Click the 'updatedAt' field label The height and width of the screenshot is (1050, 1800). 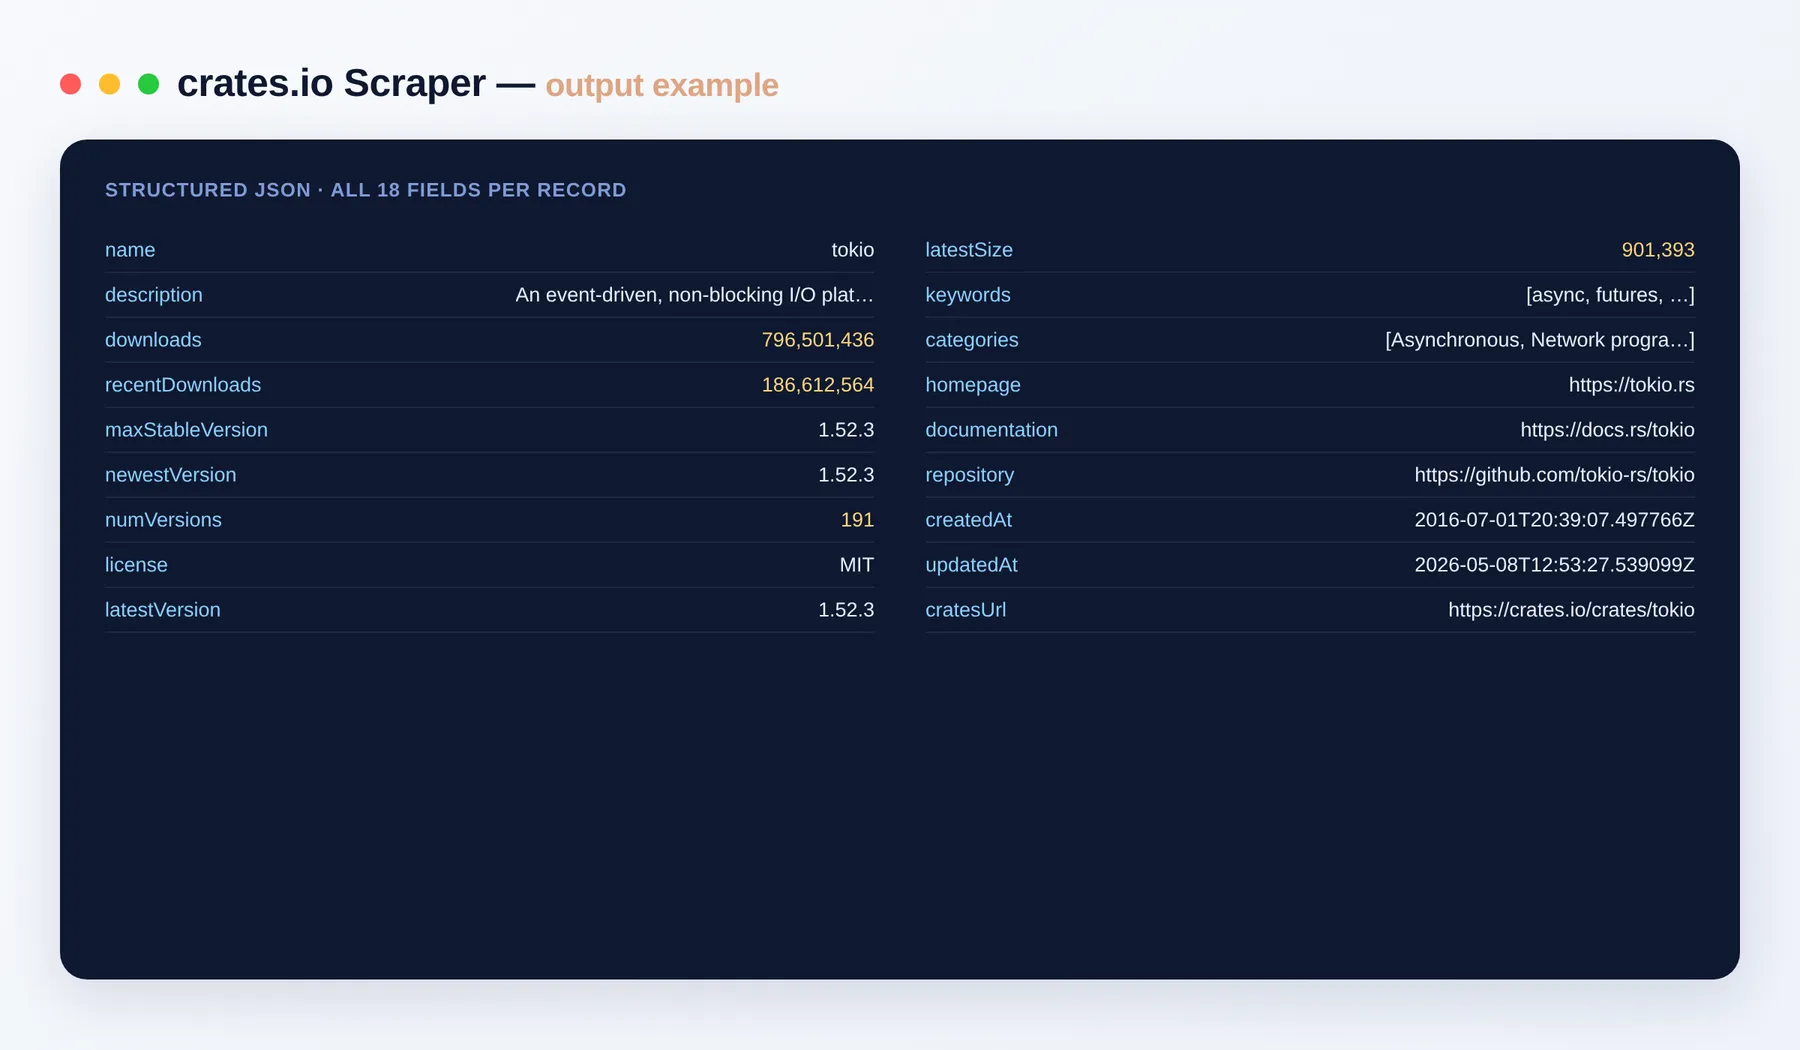971,565
